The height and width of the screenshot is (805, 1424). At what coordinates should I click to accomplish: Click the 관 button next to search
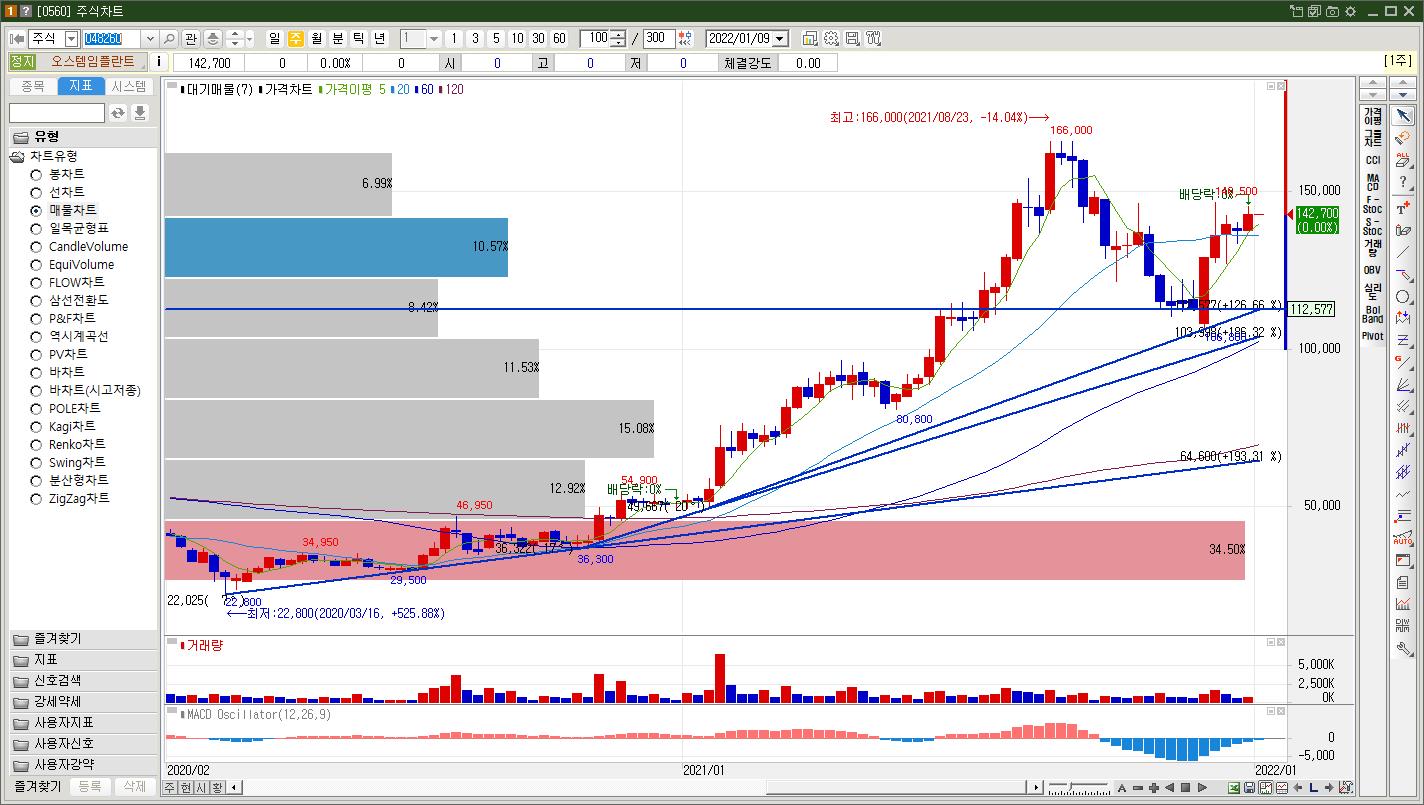[x=190, y=38]
